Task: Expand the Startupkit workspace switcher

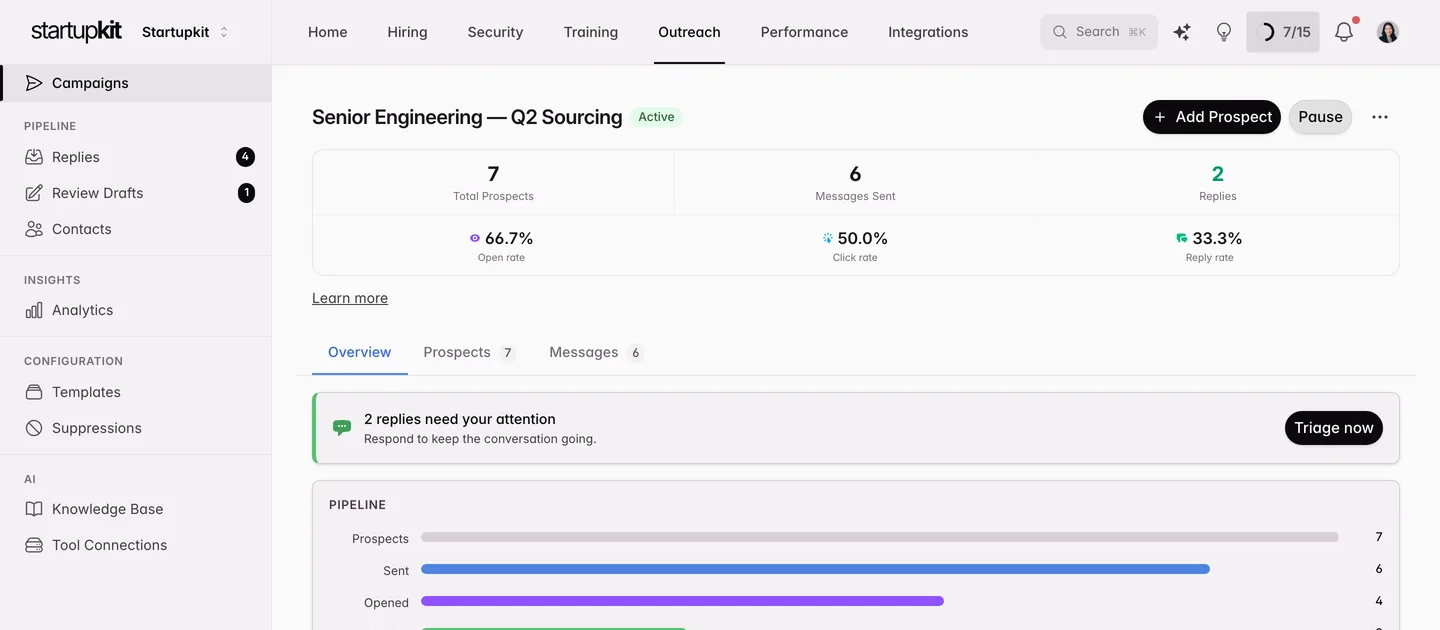Action: point(185,32)
